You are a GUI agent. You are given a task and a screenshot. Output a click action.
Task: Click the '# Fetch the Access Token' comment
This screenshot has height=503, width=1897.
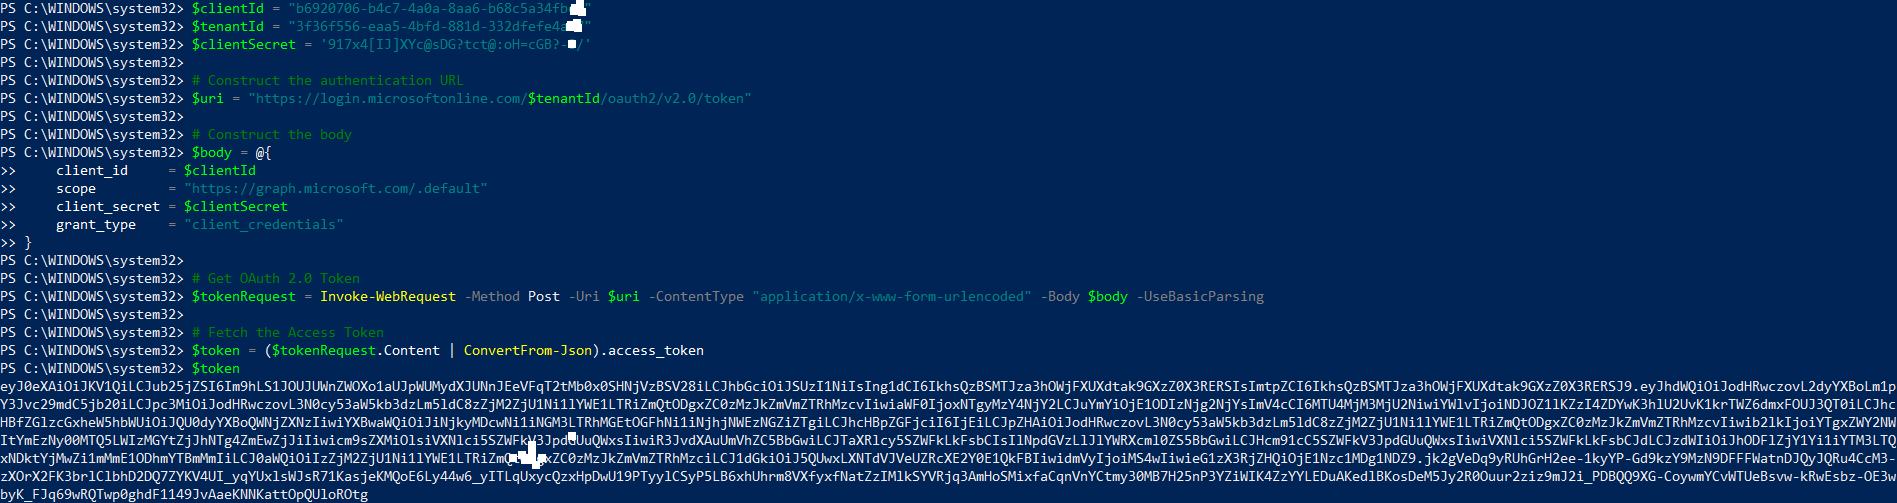point(288,333)
